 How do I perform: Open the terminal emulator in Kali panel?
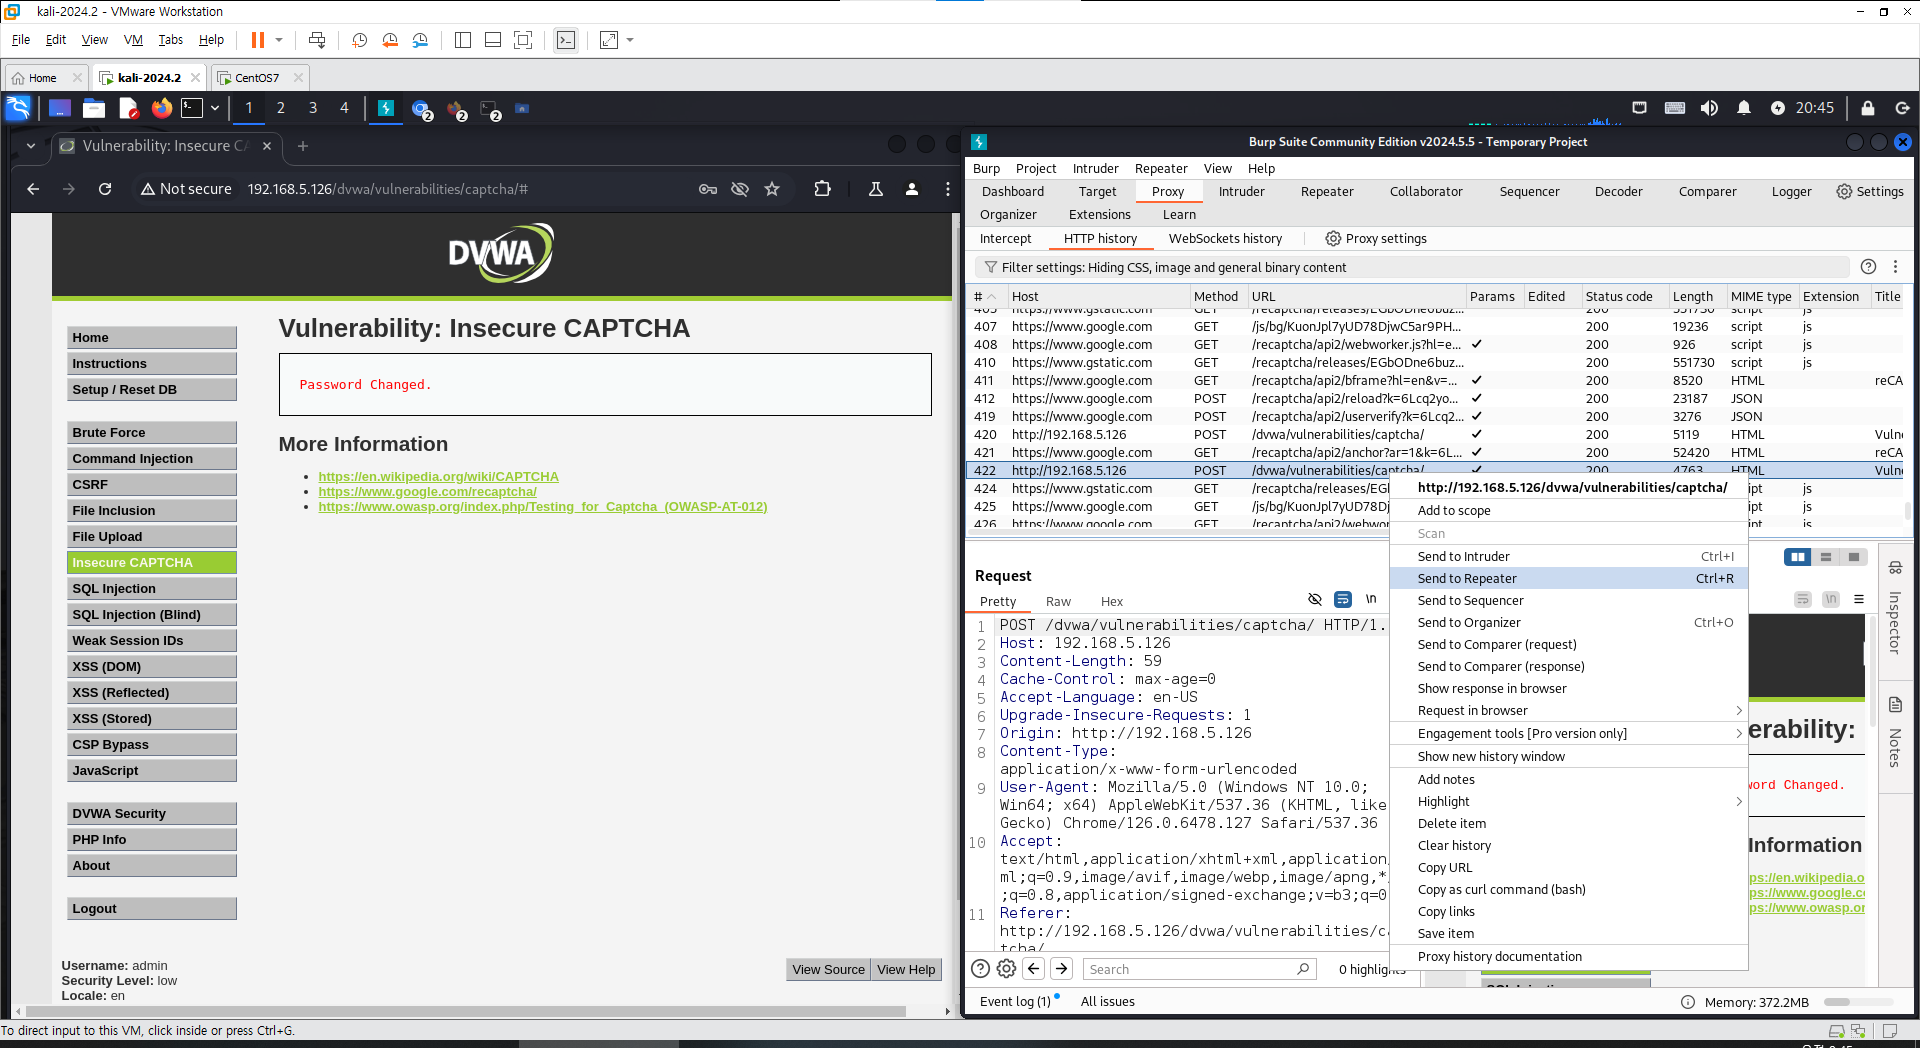[x=192, y=108]
